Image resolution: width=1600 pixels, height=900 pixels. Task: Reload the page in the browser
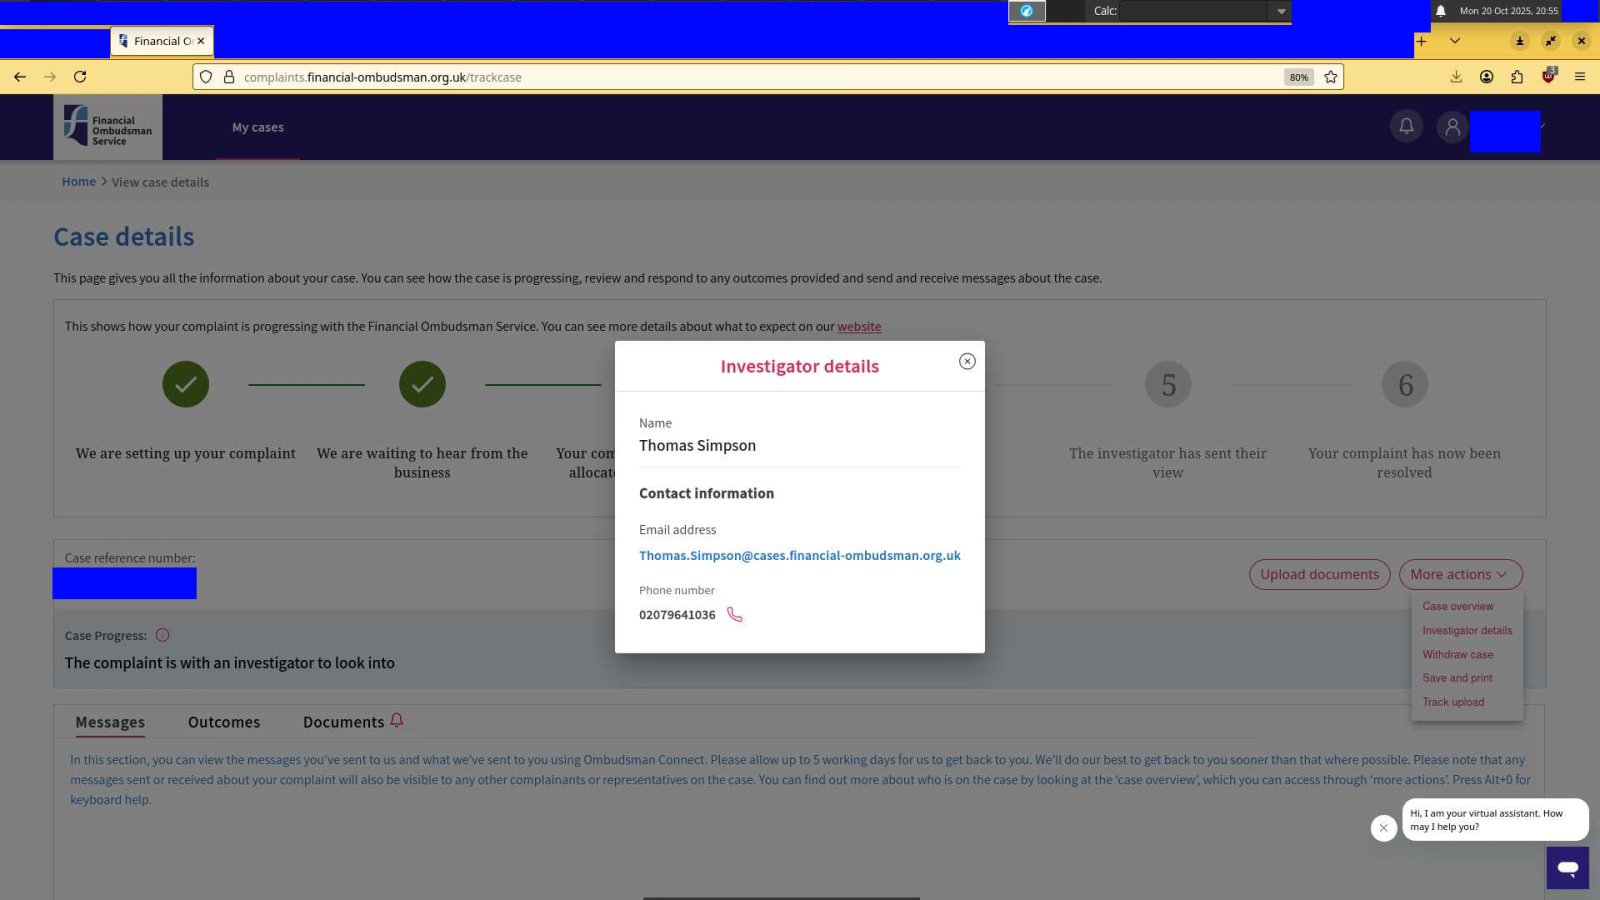[80, 77]
